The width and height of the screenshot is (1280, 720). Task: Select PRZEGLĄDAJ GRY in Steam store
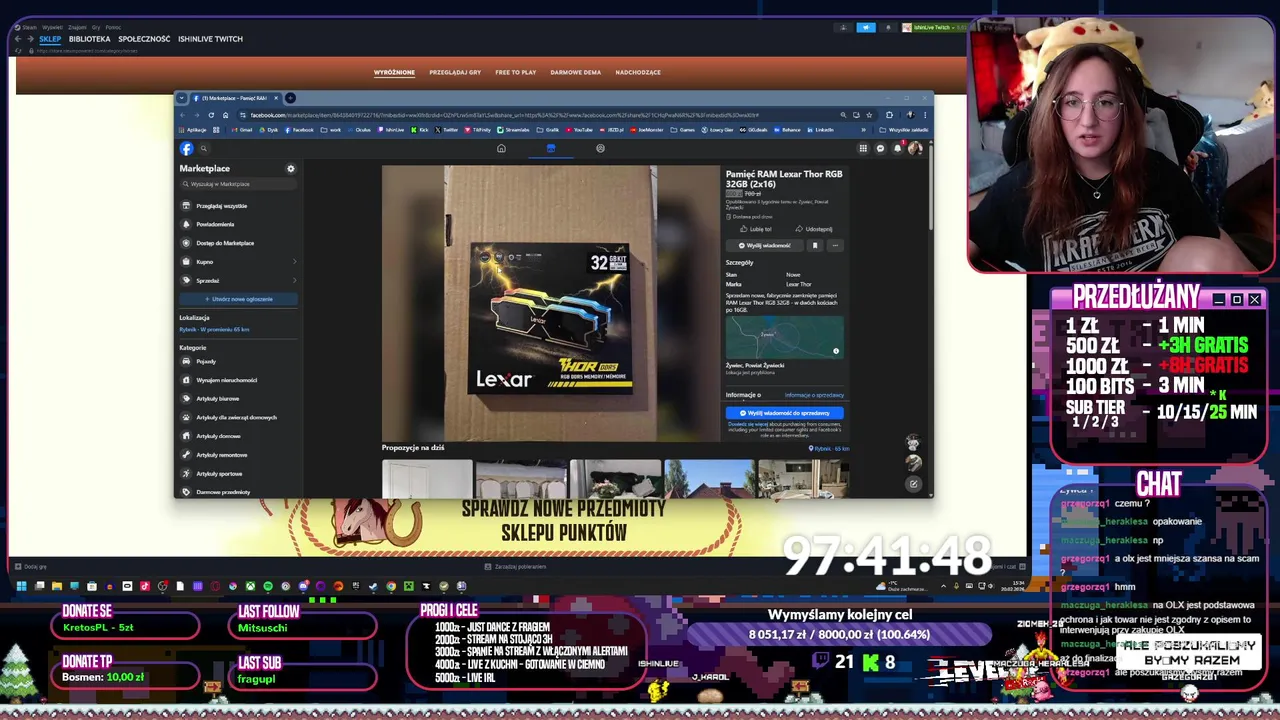[x=455, y=72]
